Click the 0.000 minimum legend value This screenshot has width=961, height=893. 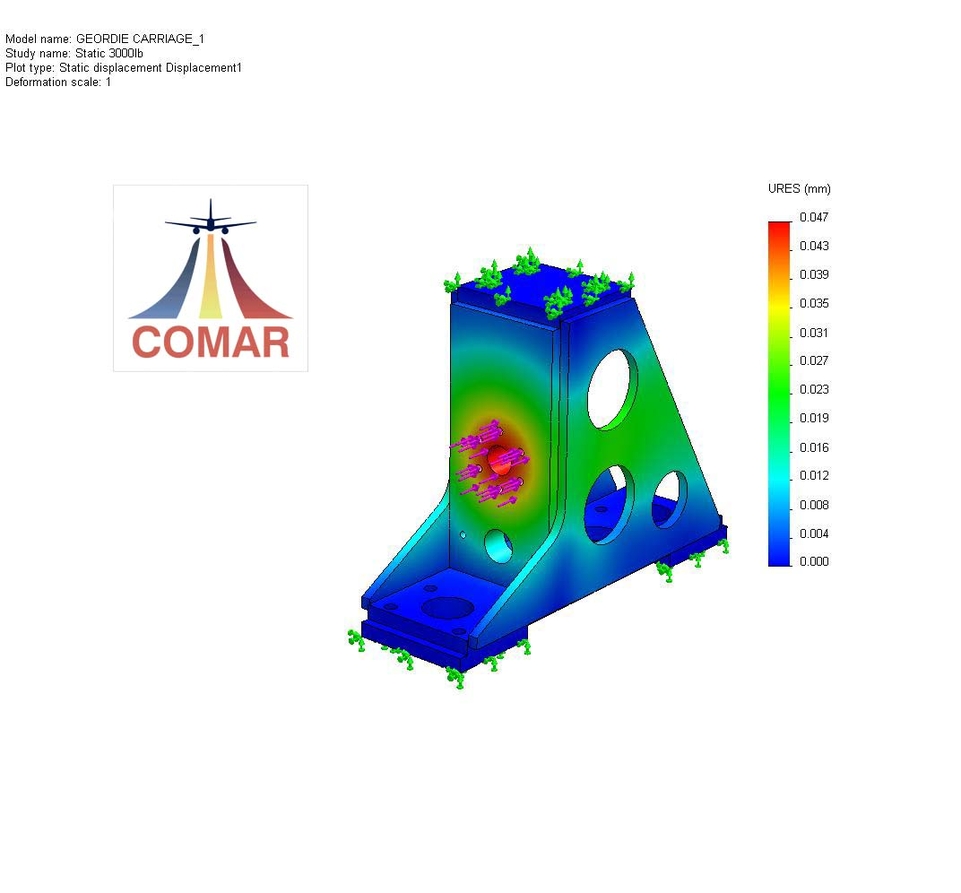814,561
